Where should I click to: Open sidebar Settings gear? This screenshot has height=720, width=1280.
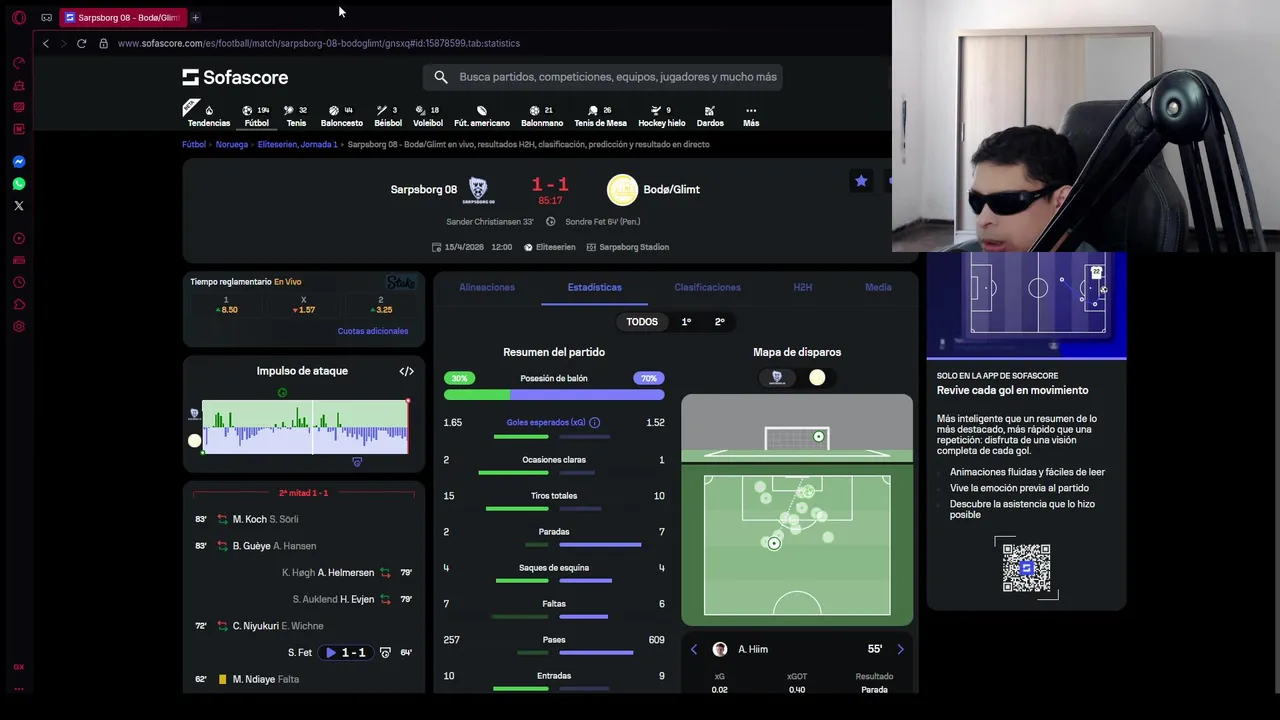[x=18, y=326]
